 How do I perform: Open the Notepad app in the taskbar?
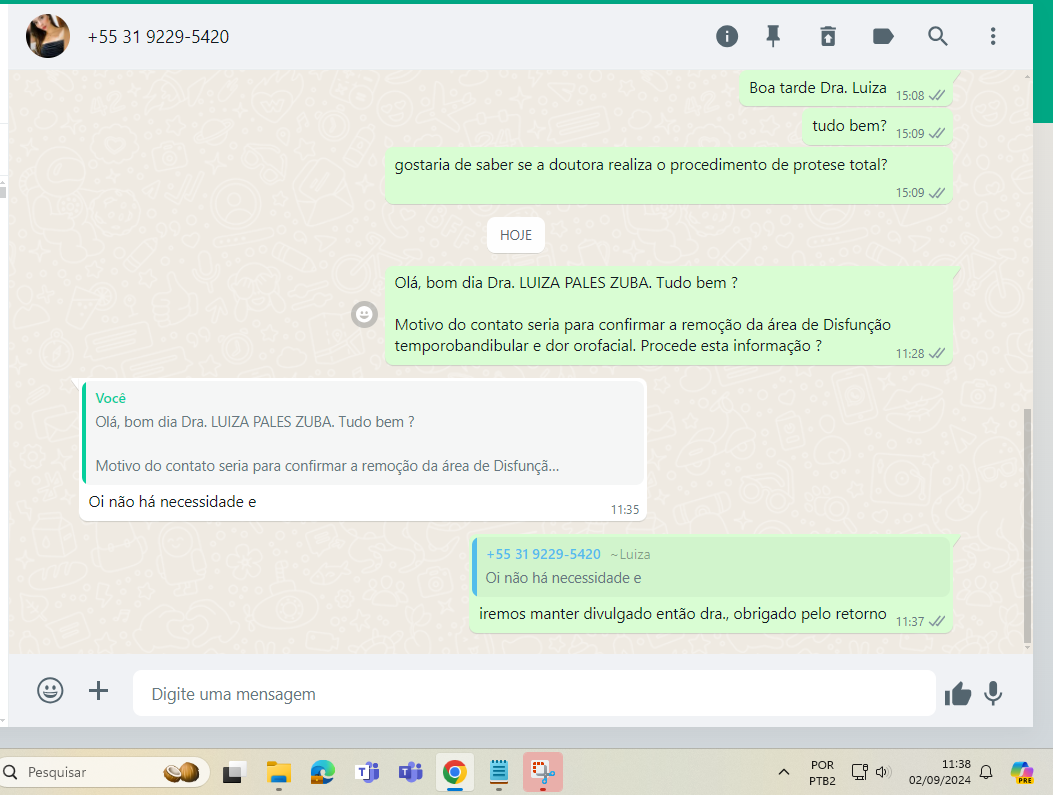(x=499, y=772)
